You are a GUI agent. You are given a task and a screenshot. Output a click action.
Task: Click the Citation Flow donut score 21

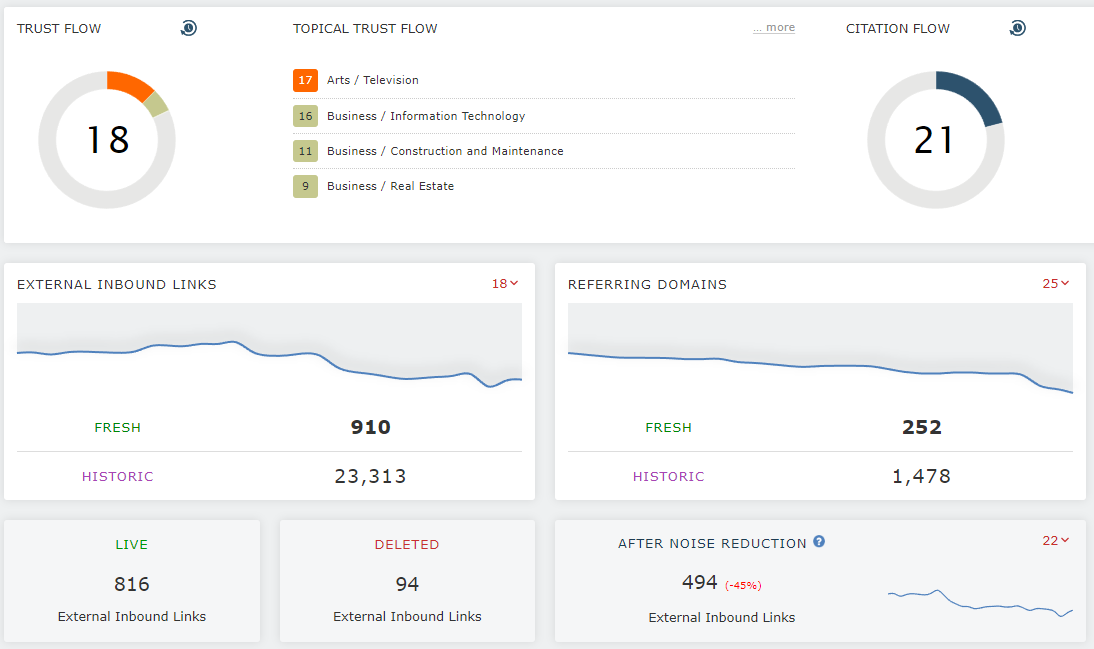pyautogui.click(x=935, y=140)
